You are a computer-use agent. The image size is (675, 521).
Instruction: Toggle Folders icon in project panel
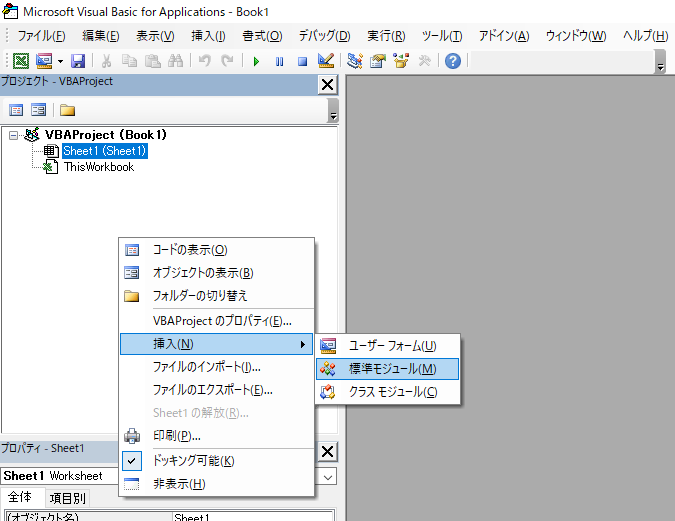click(x=67, y=110)
